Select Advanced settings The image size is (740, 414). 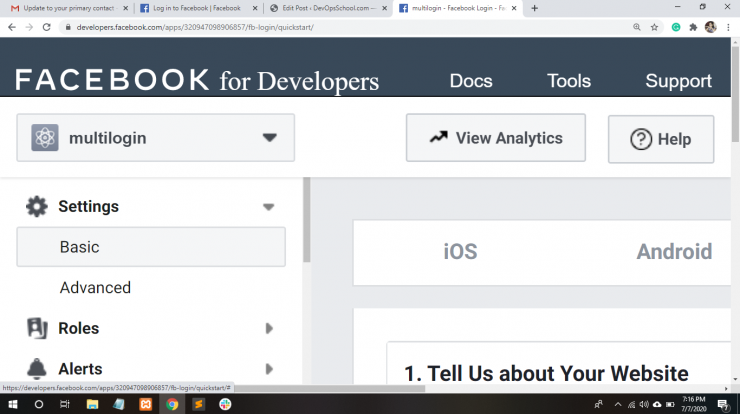95,287
